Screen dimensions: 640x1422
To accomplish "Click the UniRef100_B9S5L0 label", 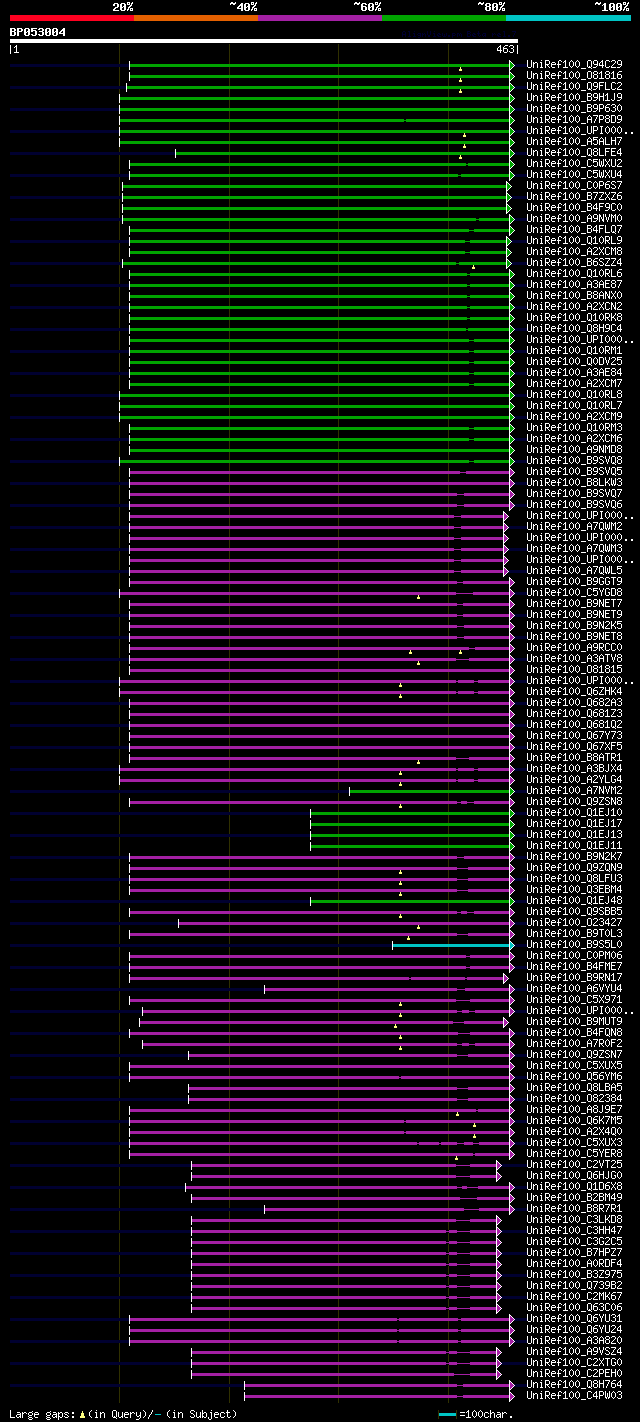I will coord(574,945).
